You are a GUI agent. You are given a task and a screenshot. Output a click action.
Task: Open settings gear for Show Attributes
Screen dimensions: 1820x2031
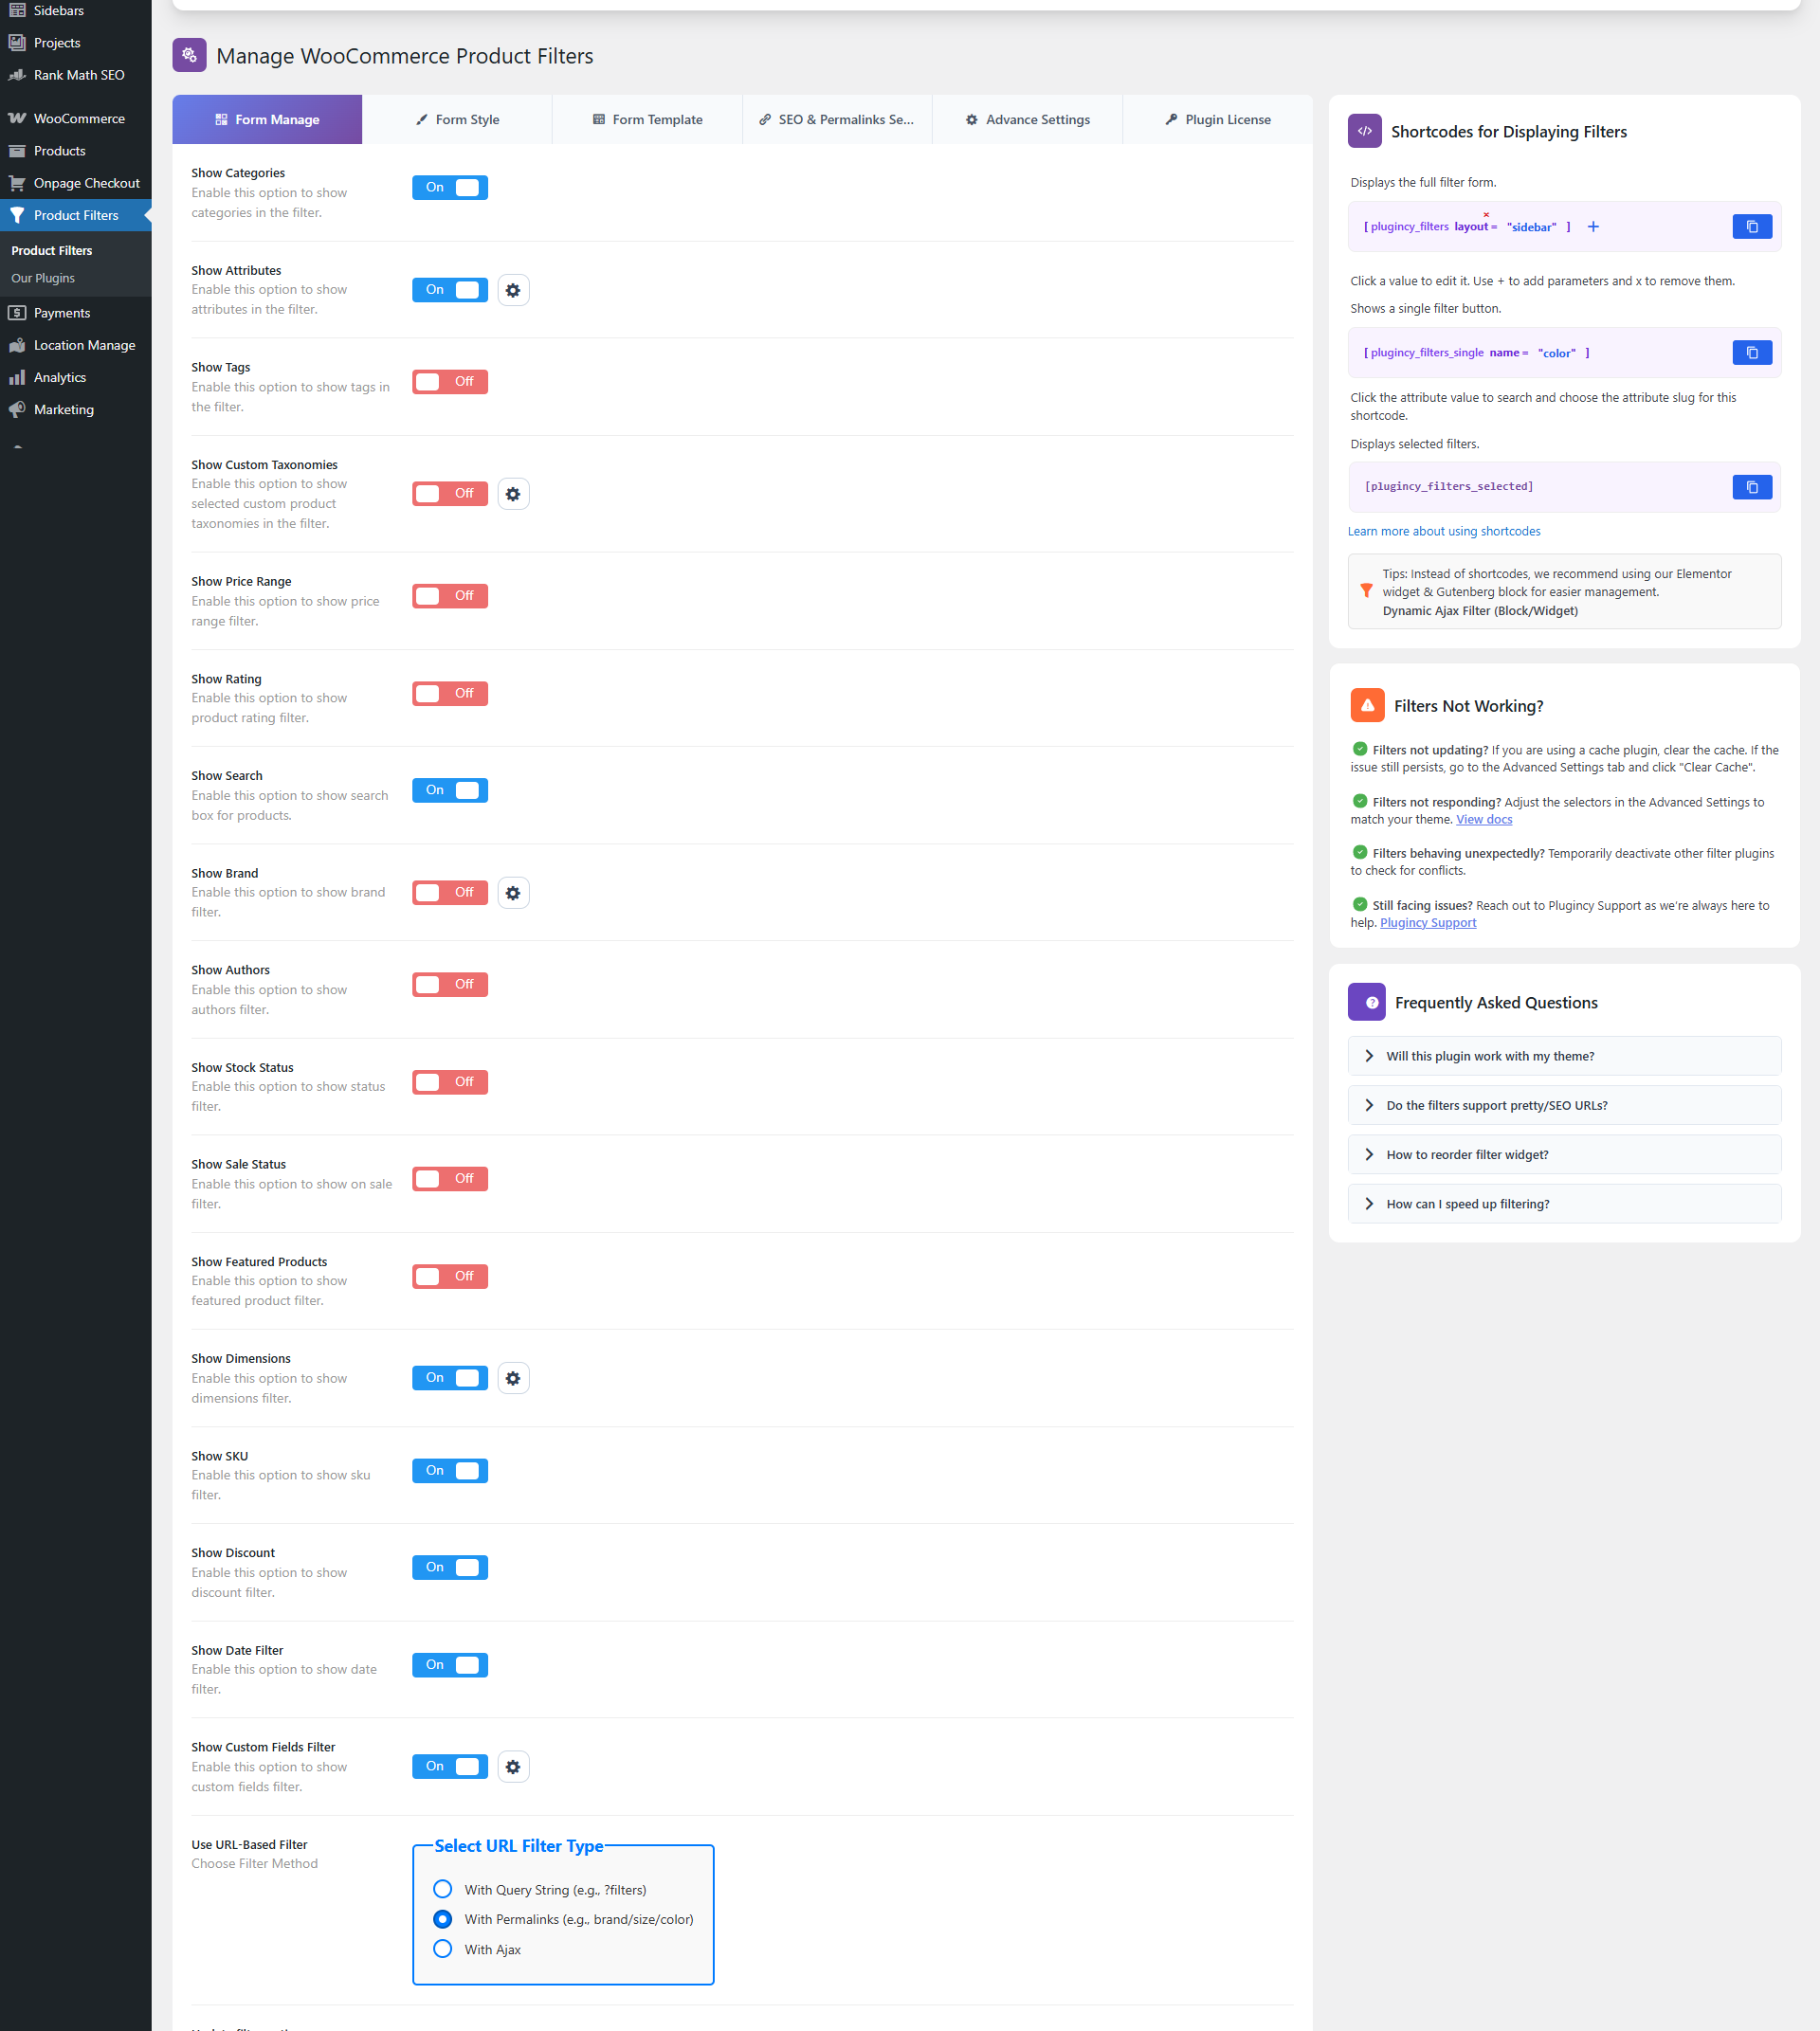click(513, 290)
